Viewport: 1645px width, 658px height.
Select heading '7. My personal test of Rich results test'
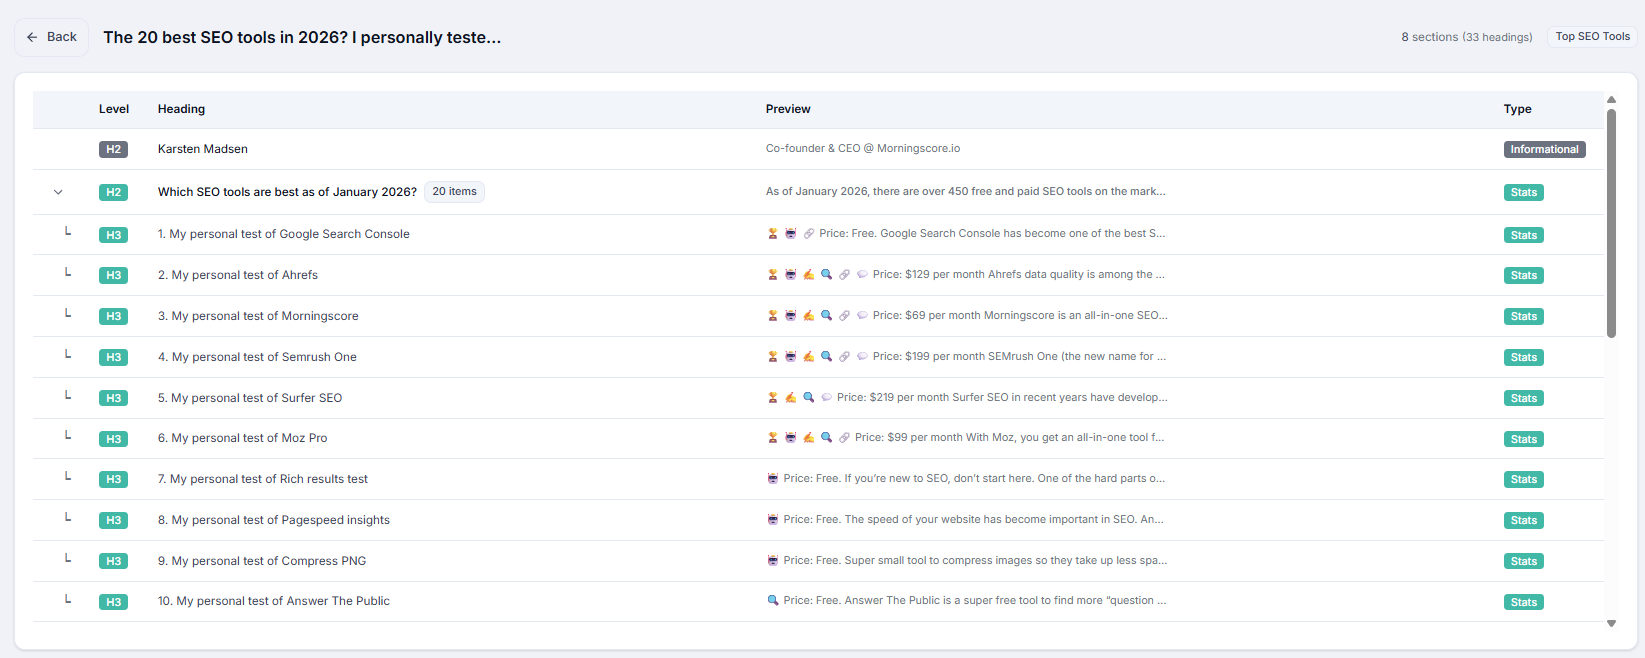click(263, 479)
